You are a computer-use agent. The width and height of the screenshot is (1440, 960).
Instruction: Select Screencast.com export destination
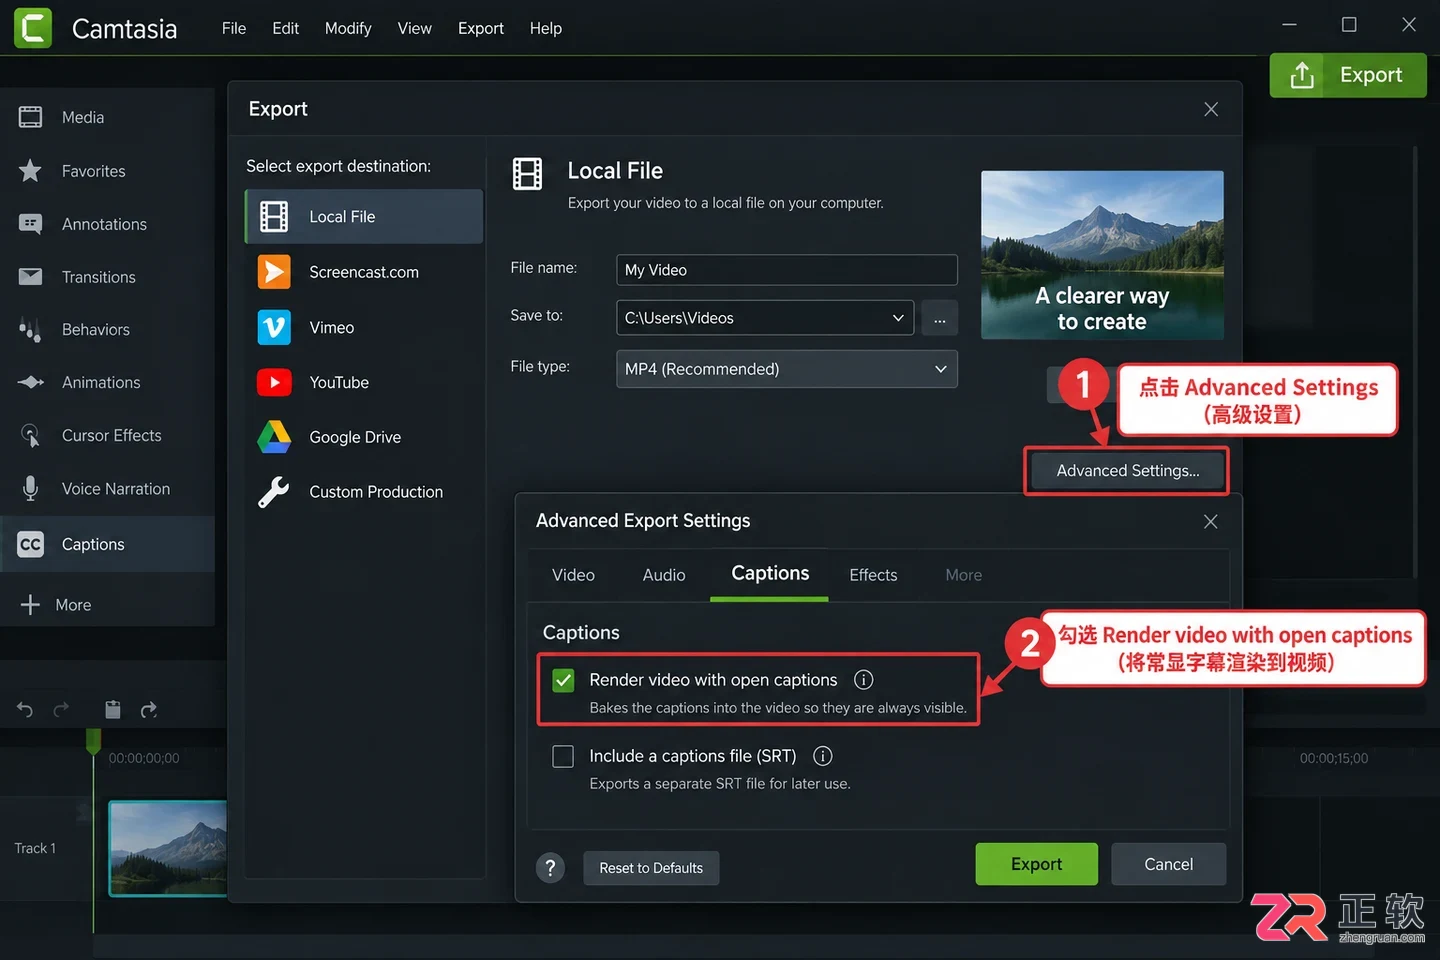click(x=364, y=272)
